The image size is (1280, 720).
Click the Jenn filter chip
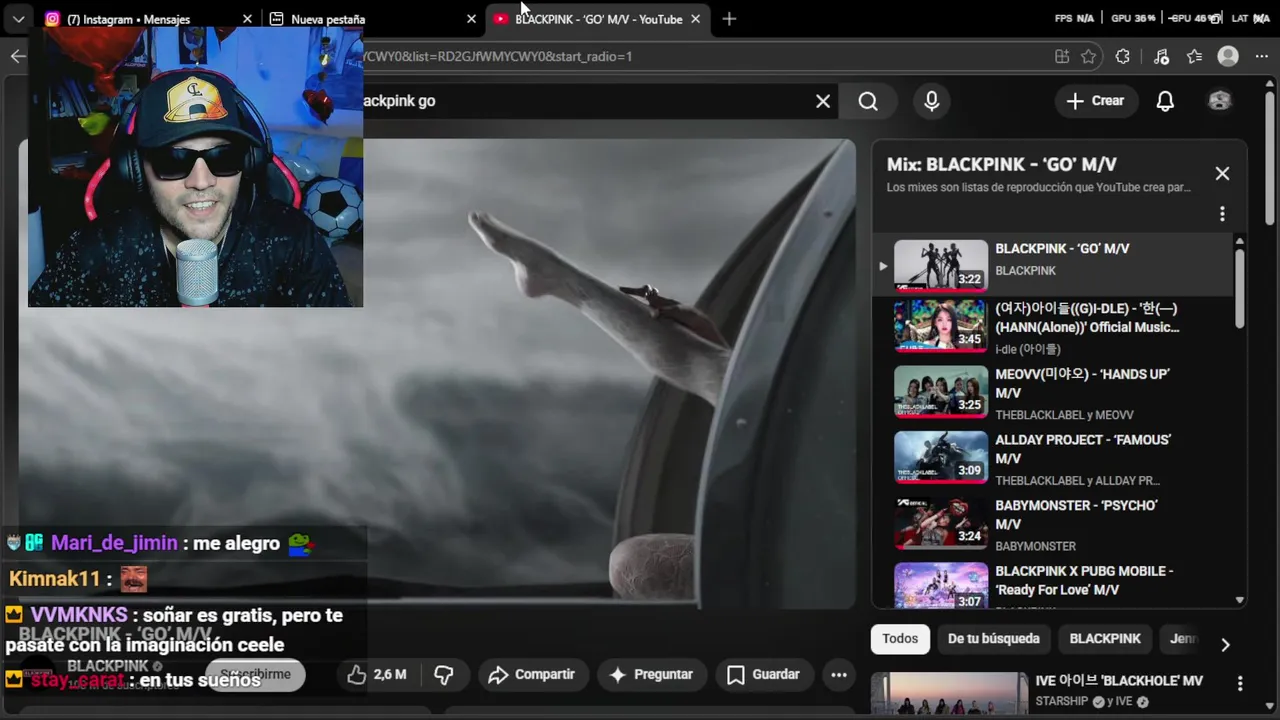[1183, 639]
